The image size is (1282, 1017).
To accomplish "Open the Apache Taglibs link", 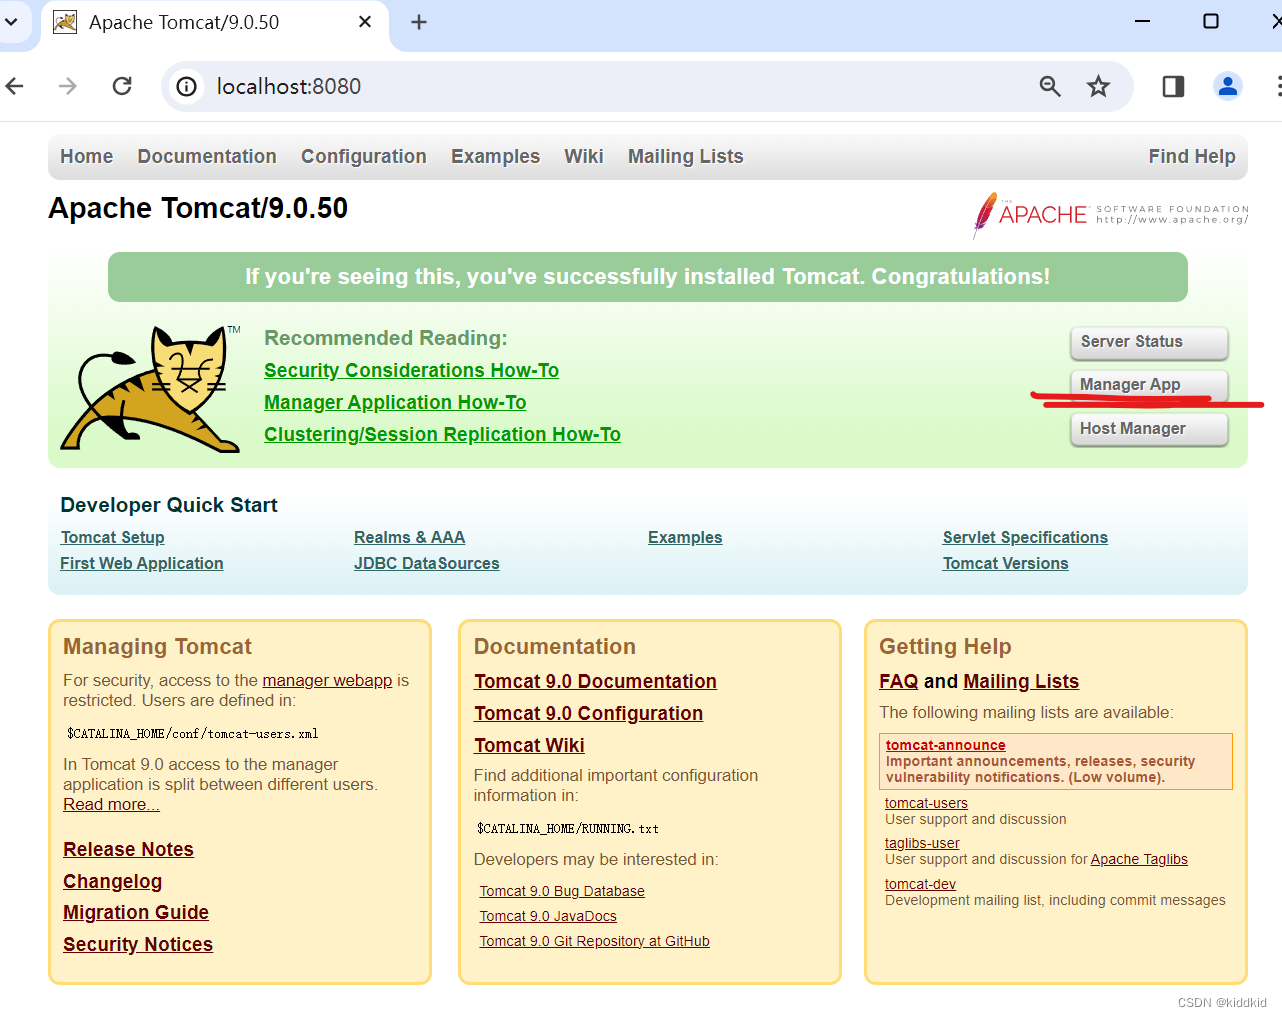I will coord(1139,859).
